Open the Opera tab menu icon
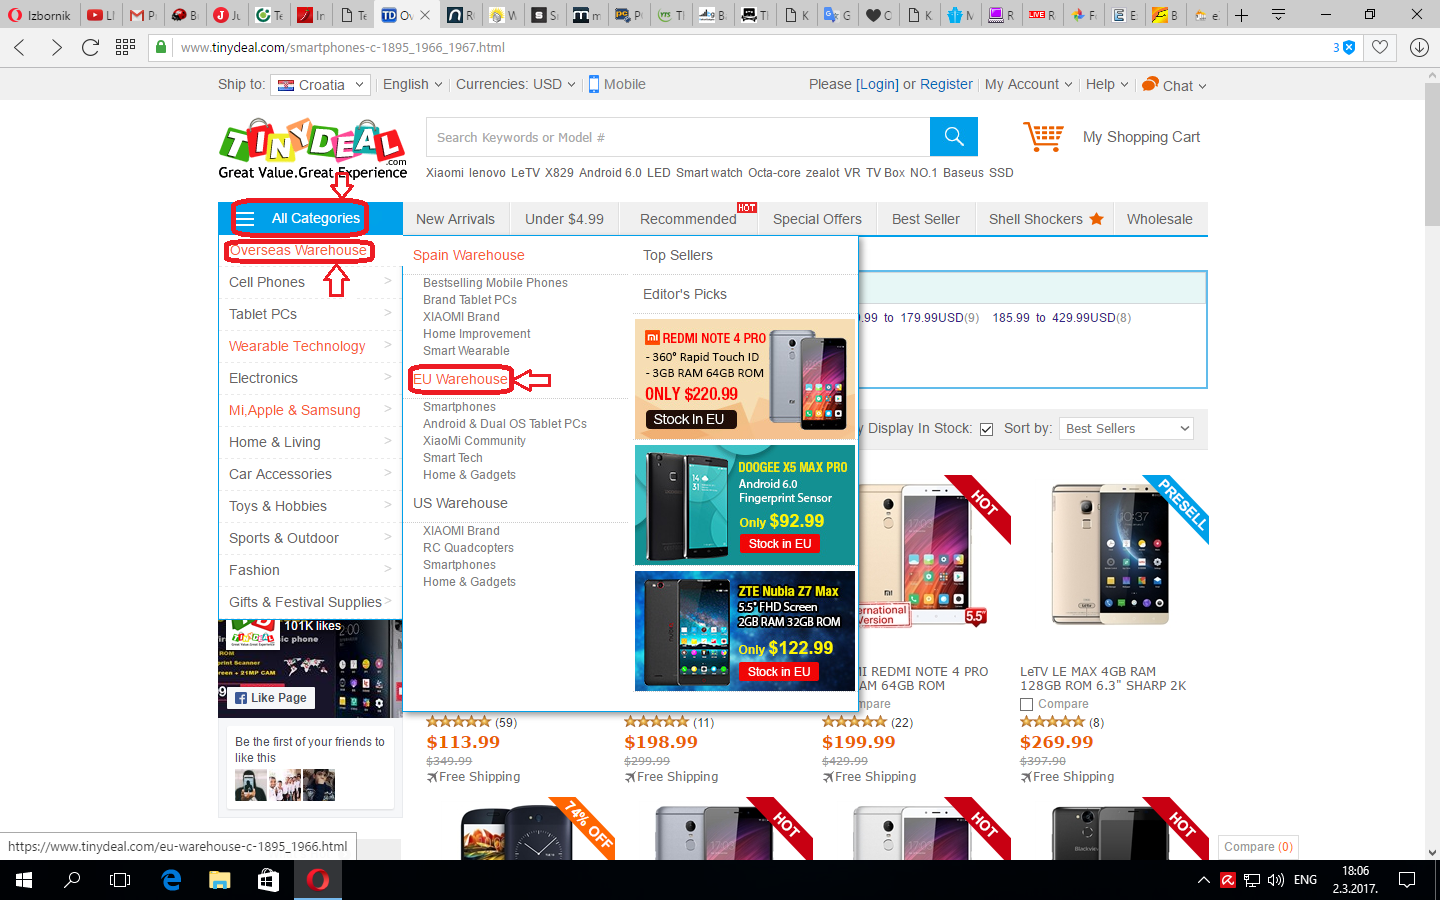Viewport: 1440px width, 900px height. click(x=1278, y=15)
